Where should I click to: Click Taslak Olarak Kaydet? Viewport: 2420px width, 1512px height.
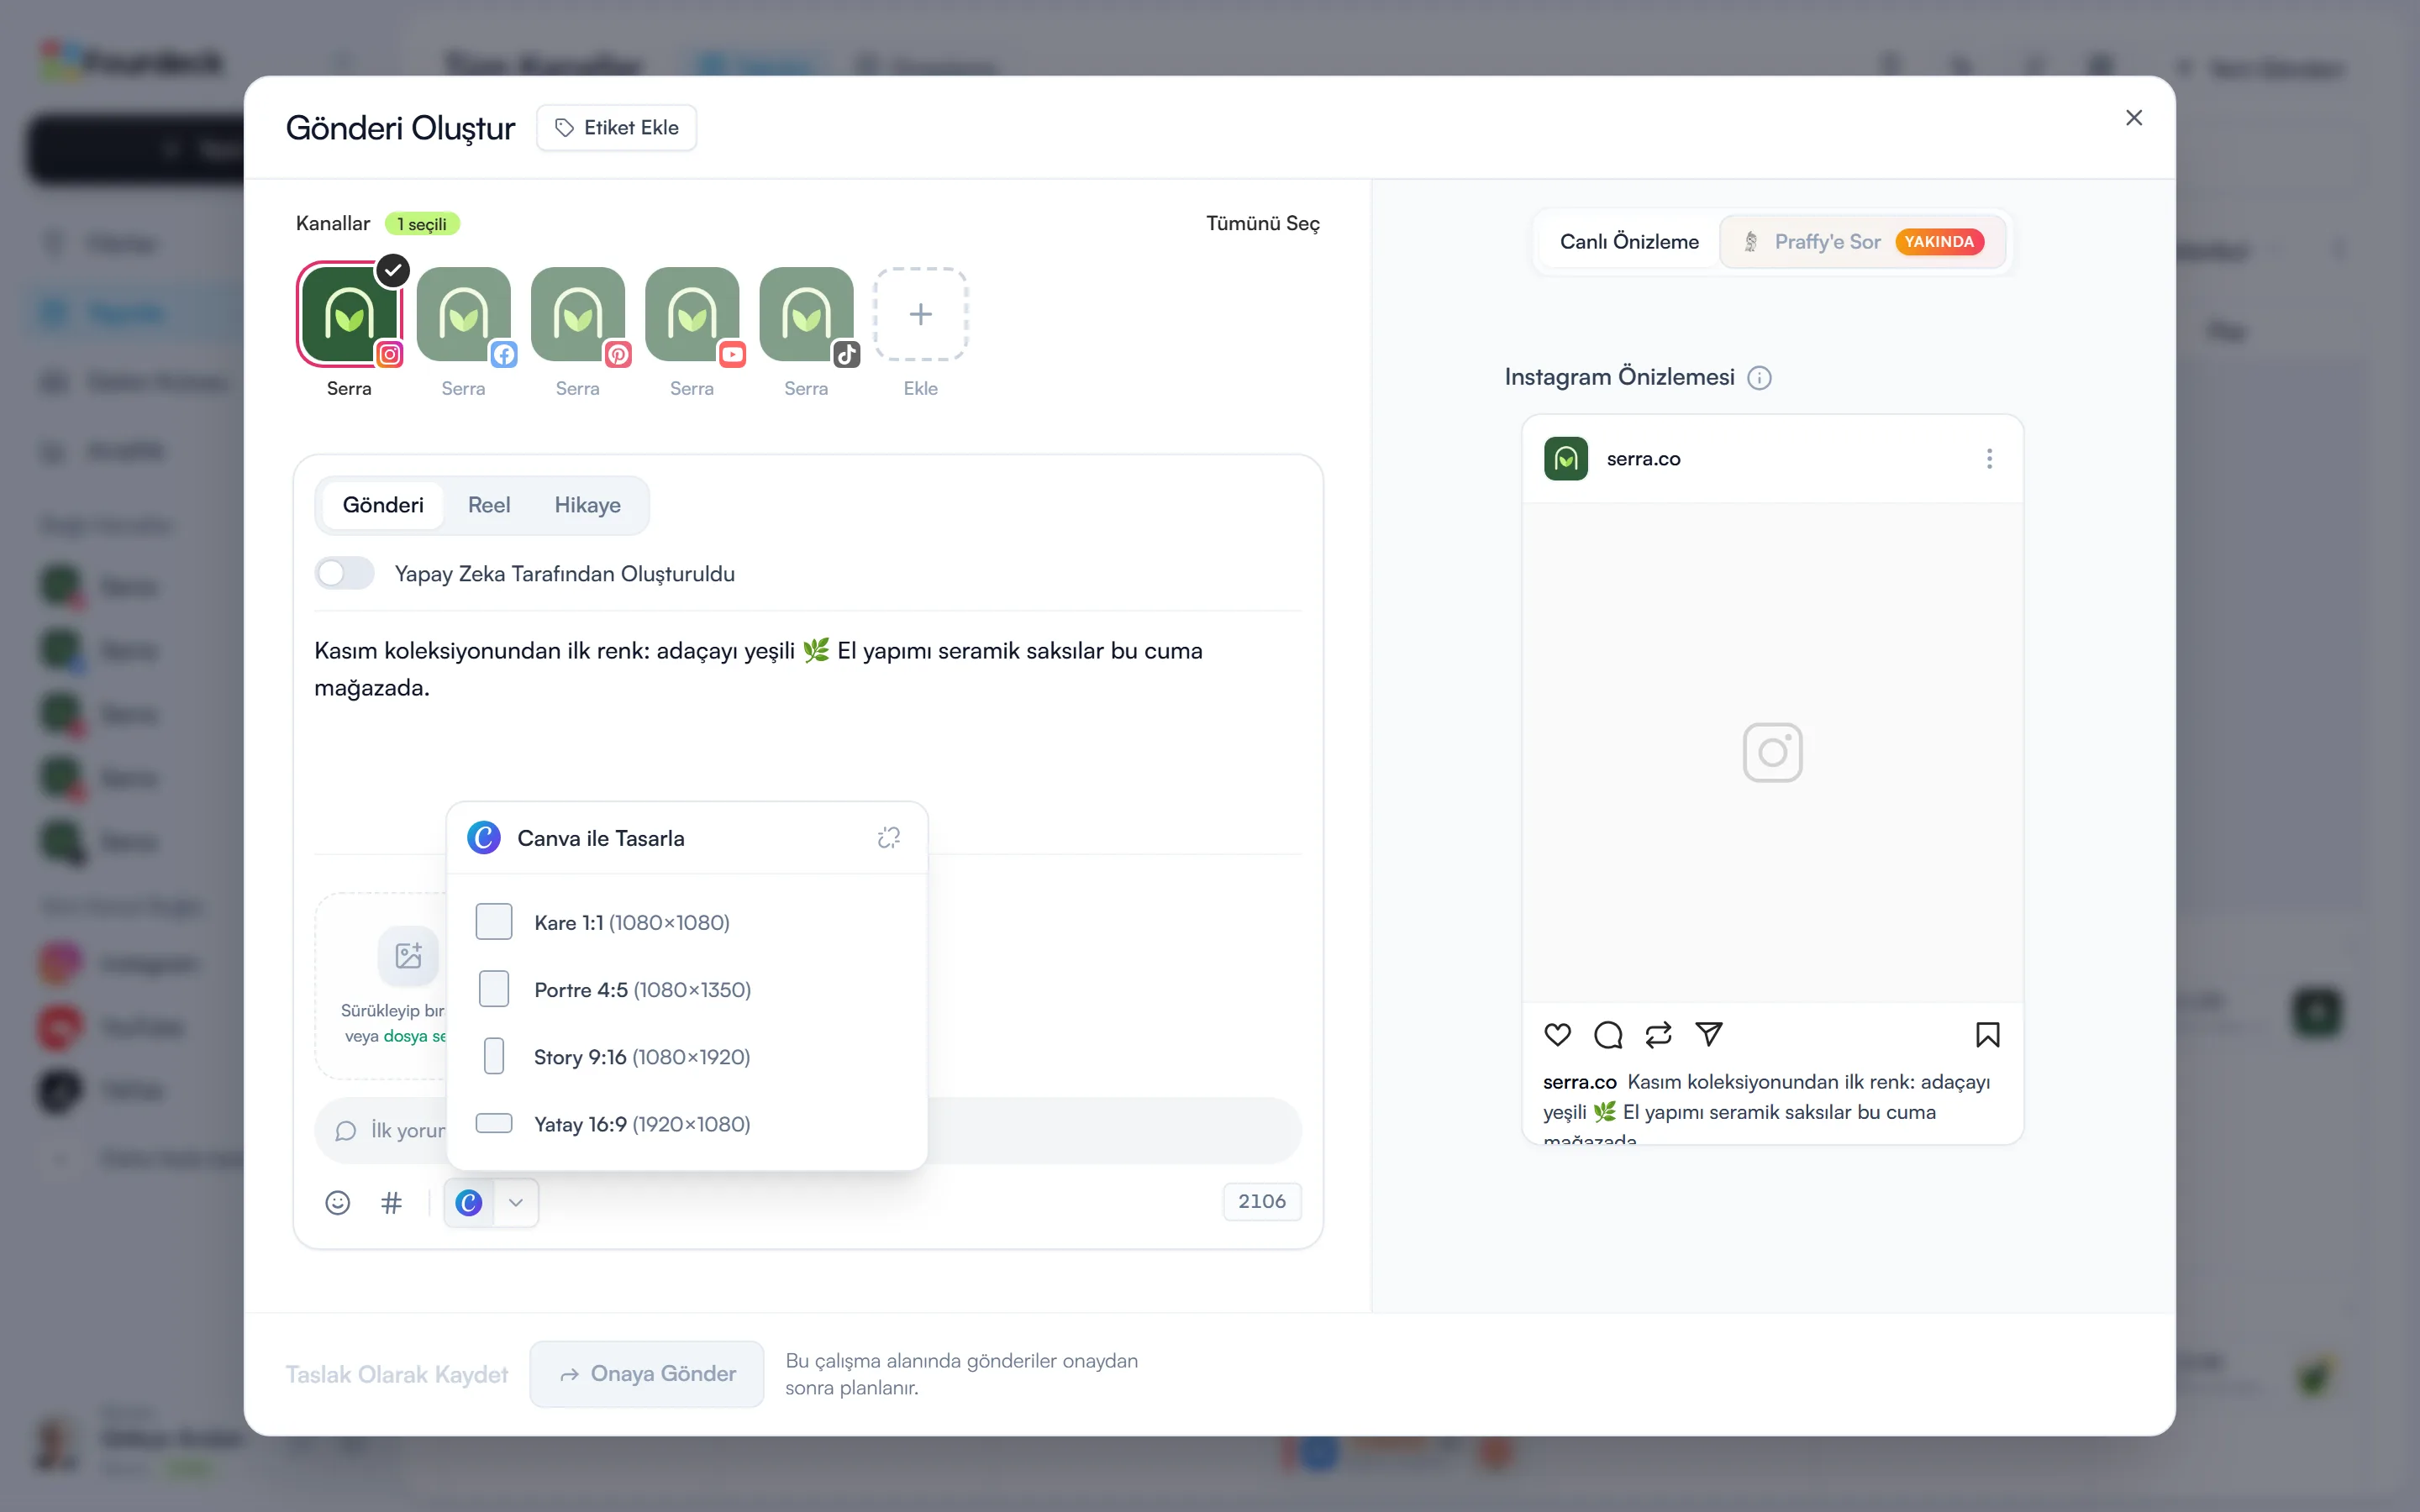397,1374
